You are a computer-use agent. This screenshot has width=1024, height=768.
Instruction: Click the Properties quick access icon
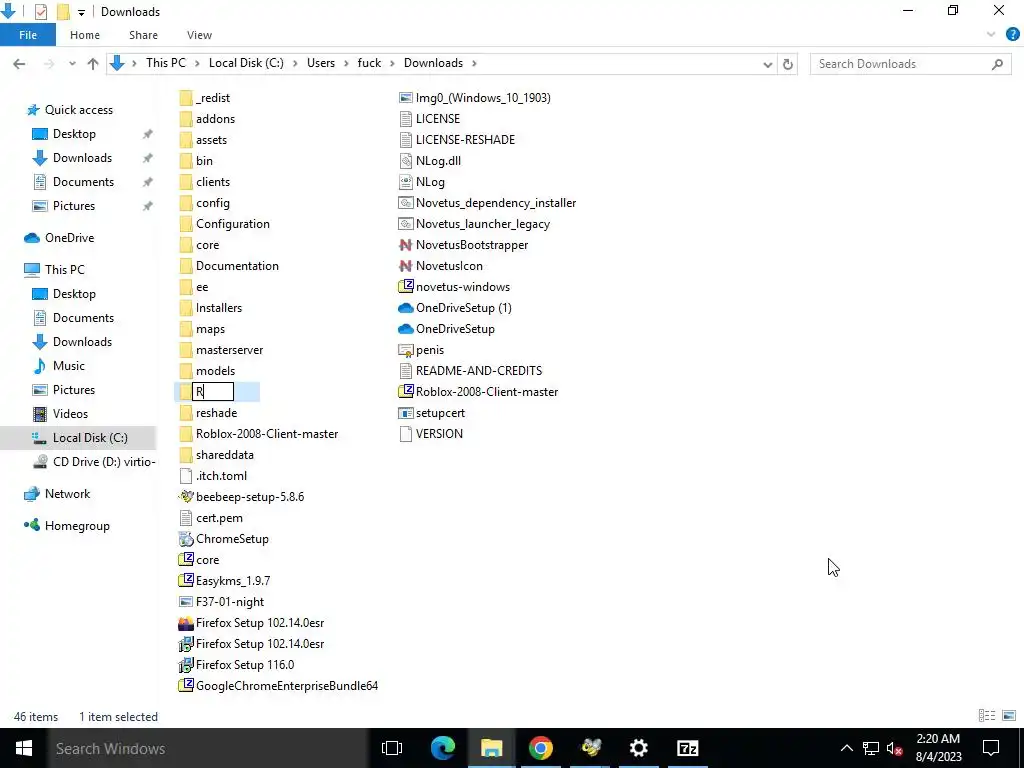click(x=40, y=12)
